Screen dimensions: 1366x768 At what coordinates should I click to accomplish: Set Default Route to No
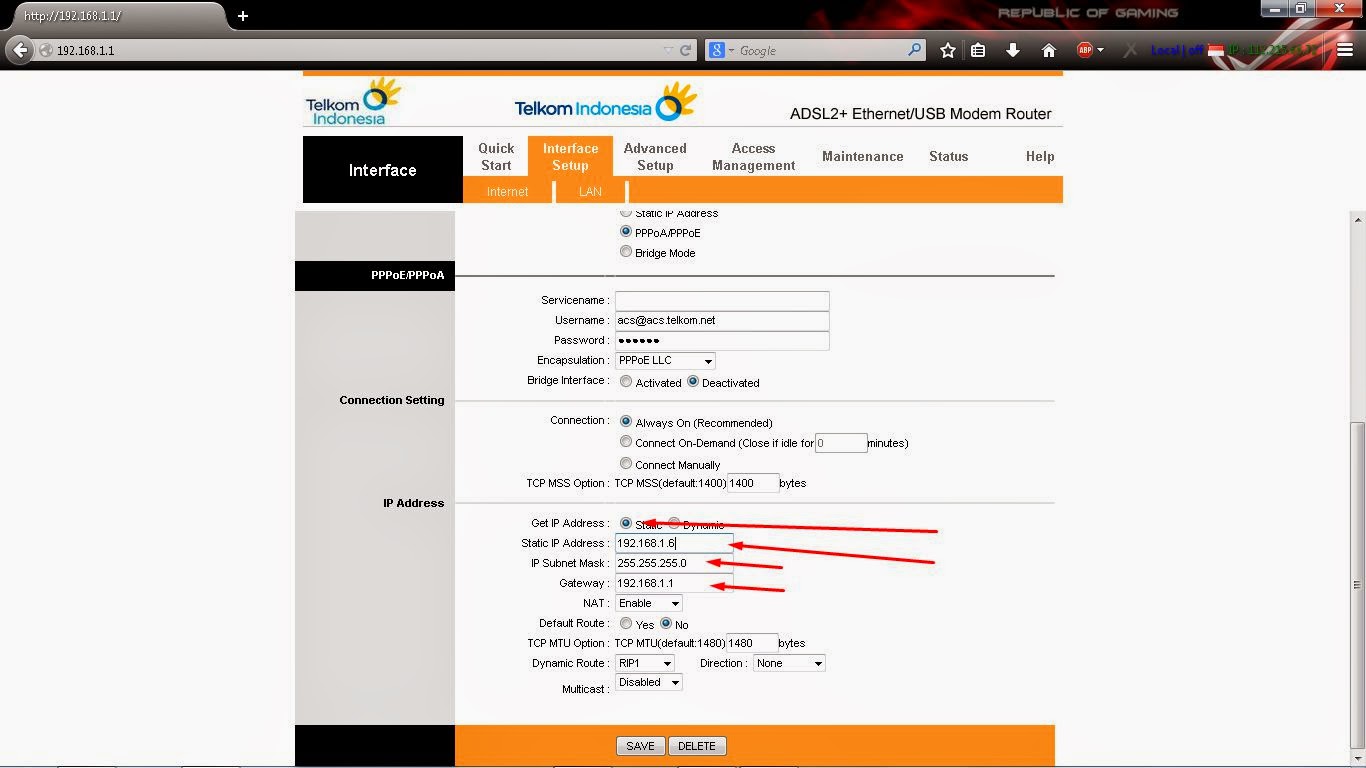(x=666, y=623)
